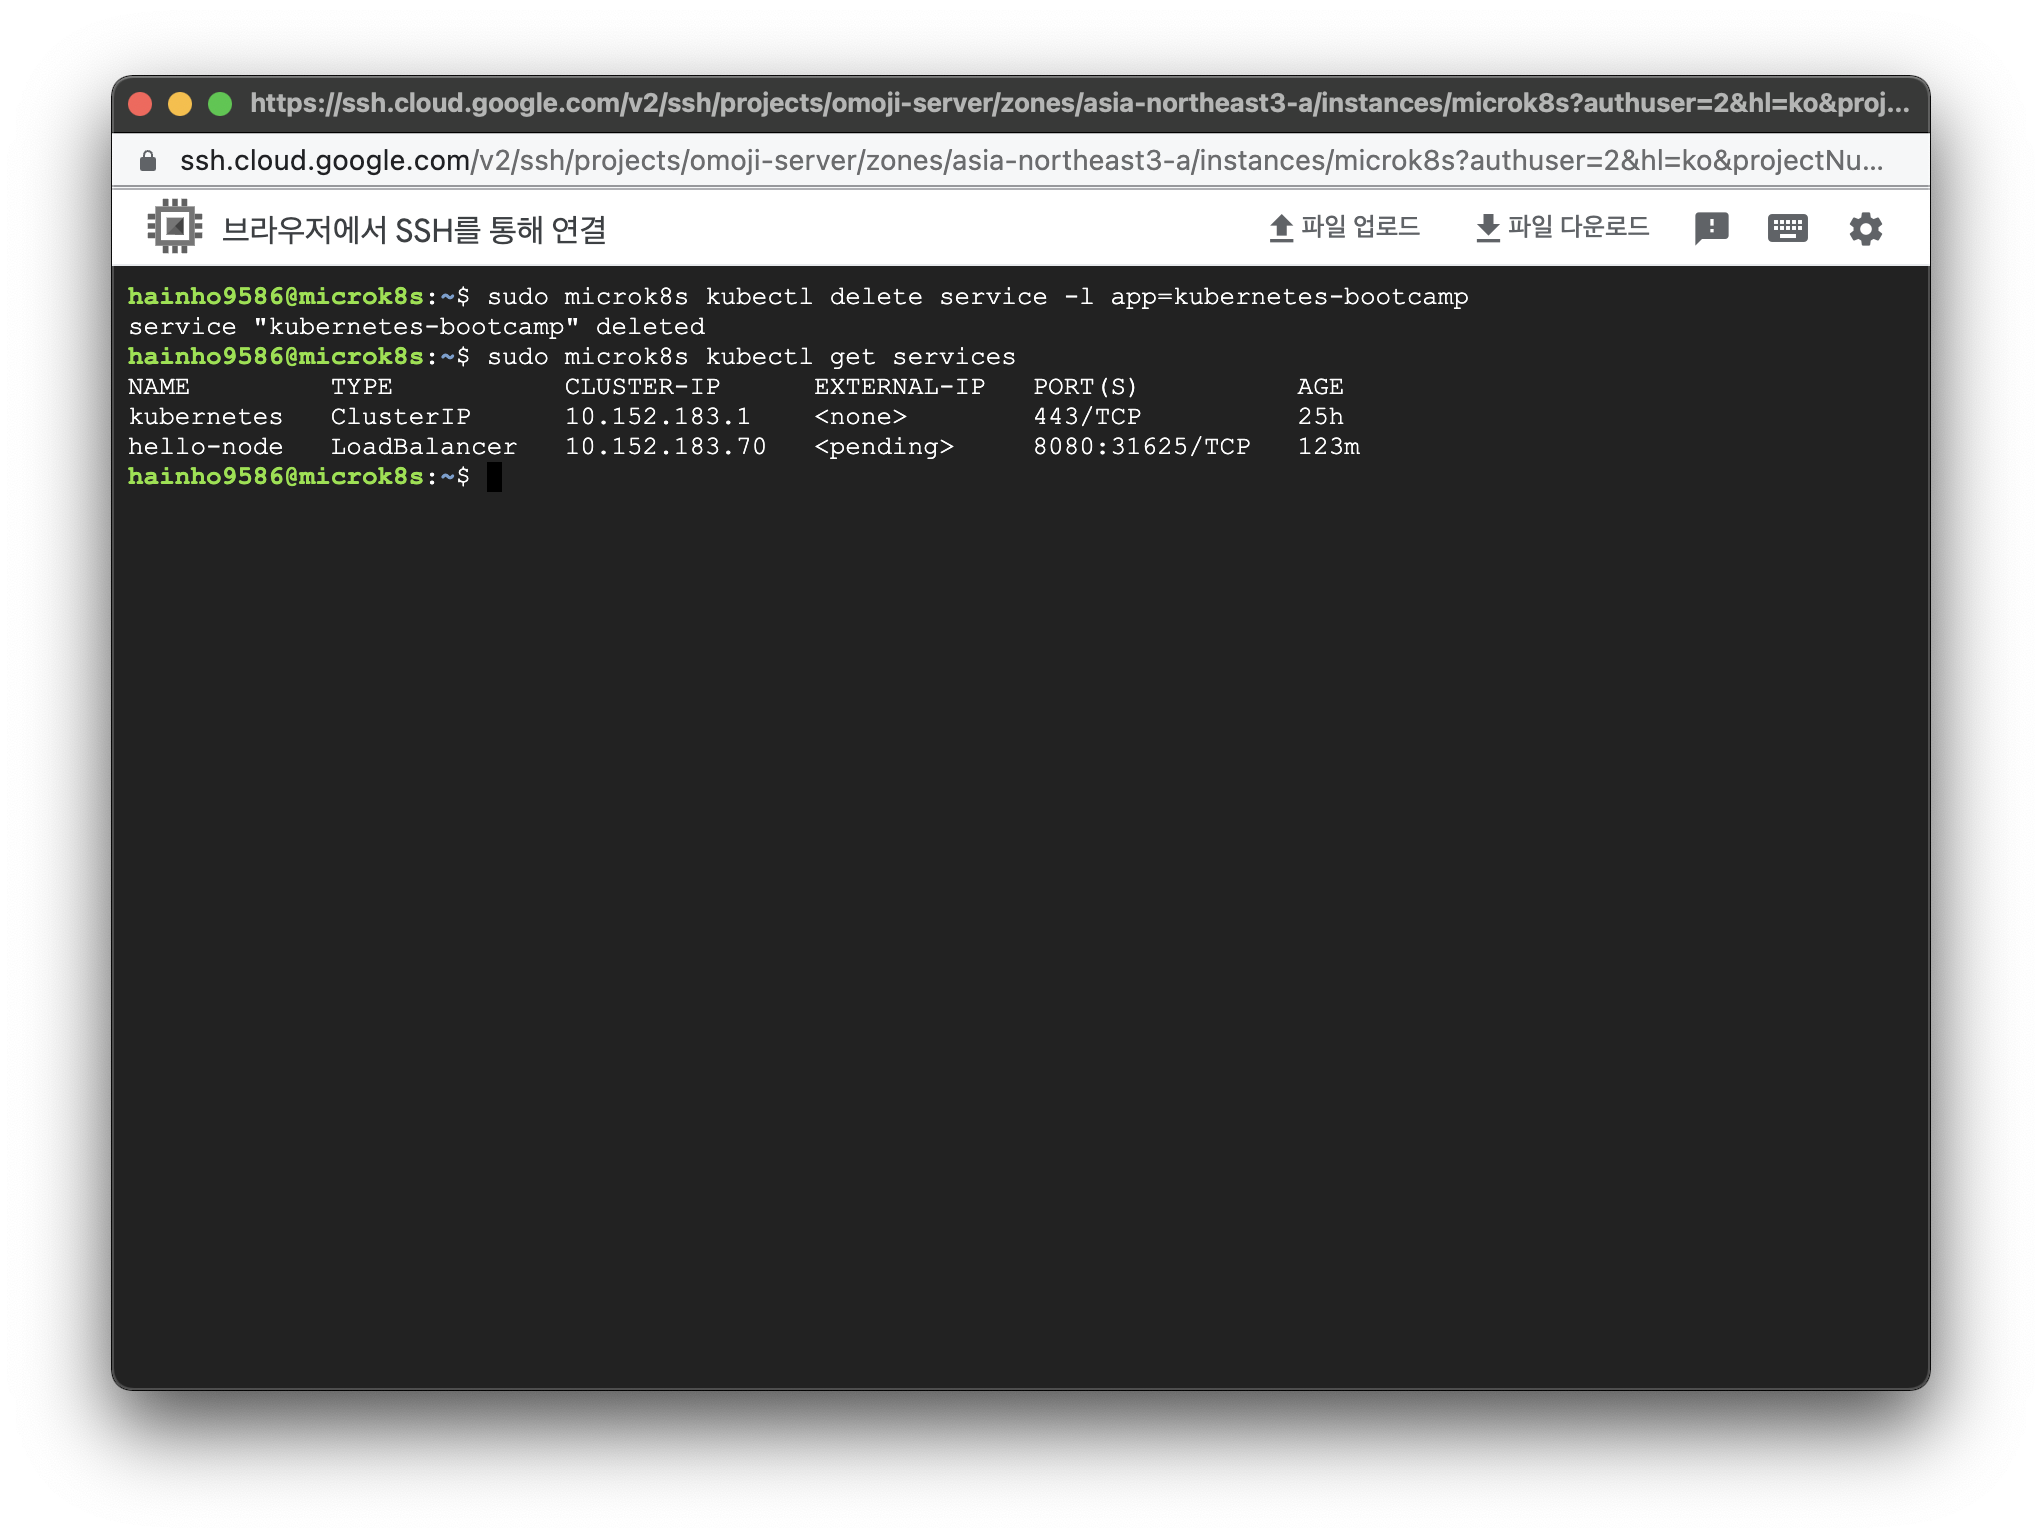Click the terminal cursor block at prompt
This screenshot has width=2042, height=1538.
coord(494,477)
